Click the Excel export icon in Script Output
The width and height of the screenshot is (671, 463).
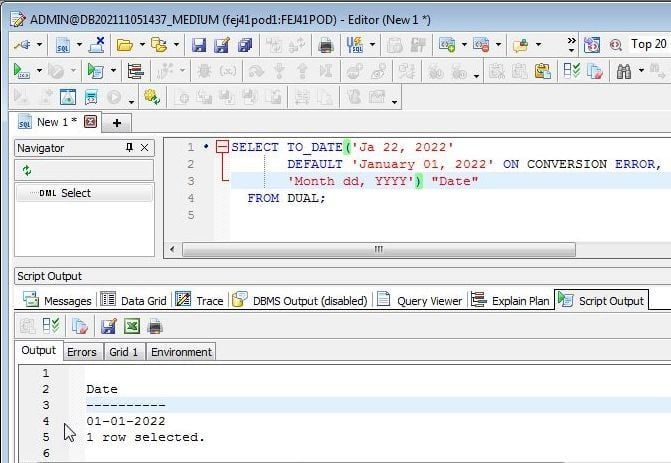click(132, 327)
